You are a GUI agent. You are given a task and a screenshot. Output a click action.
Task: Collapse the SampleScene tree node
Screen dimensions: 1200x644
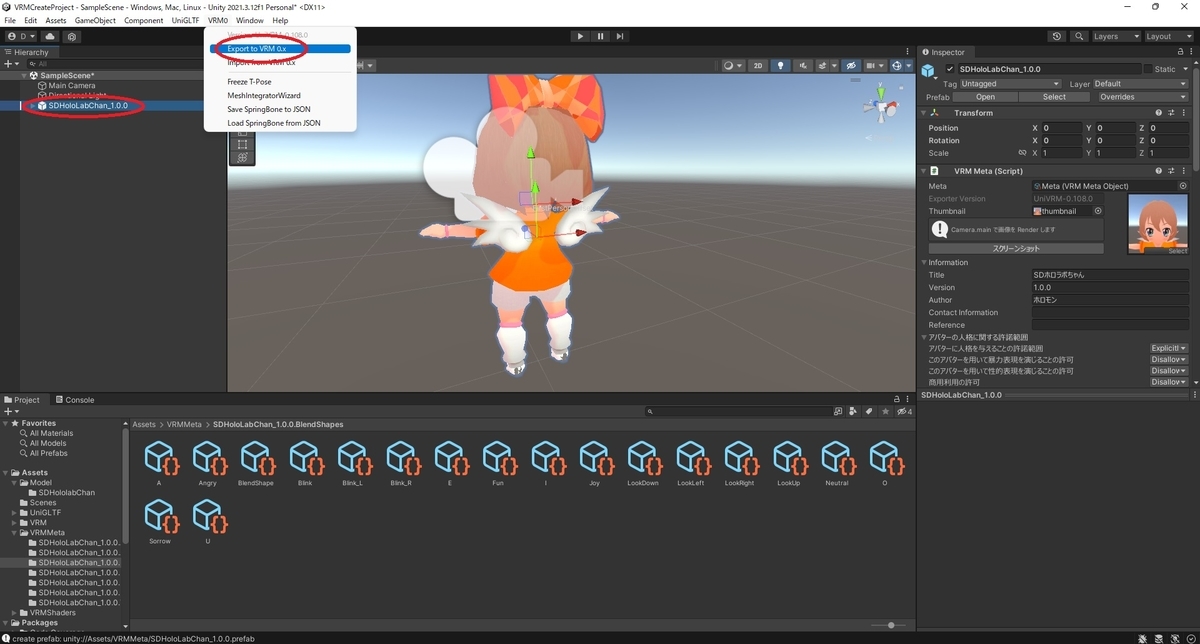tap(24, 75)
